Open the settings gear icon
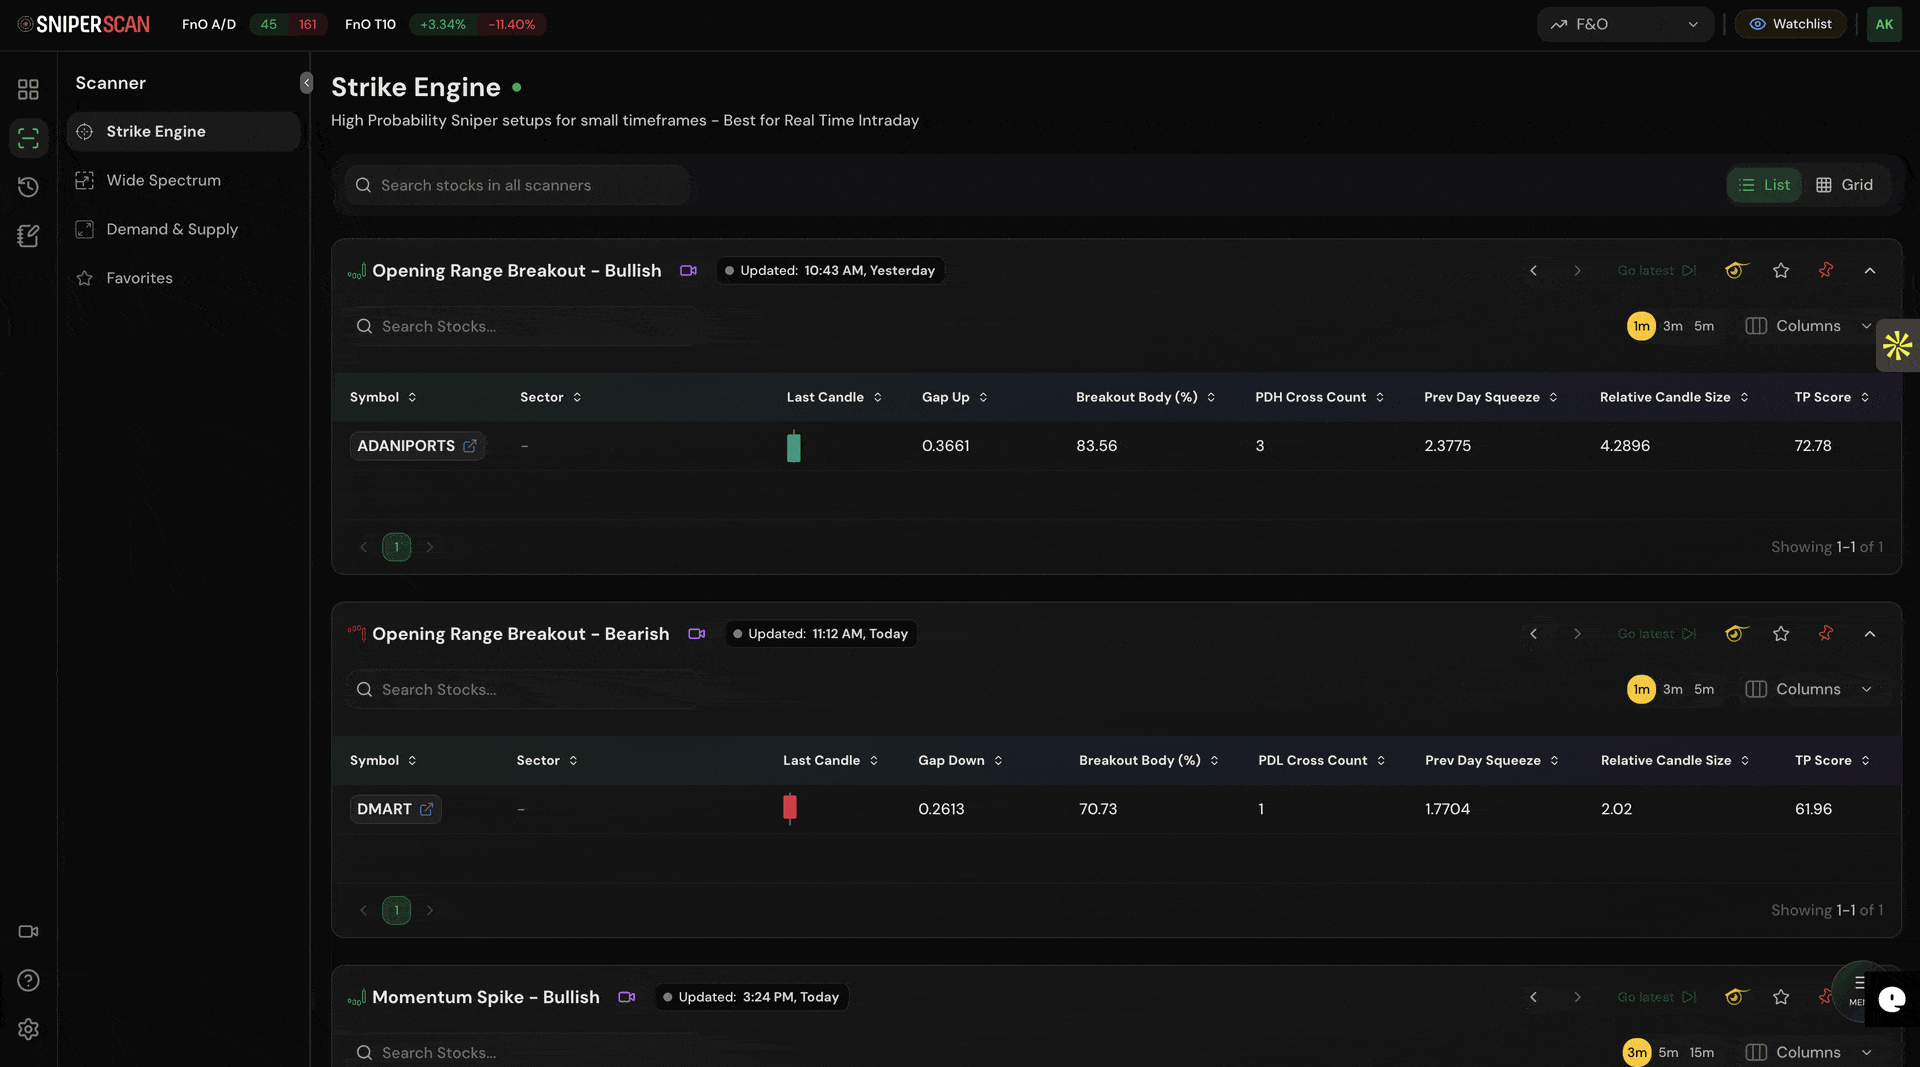Image resolution: width=1920 pixels, height=1067 pixels. click(x=28, y=1030)
